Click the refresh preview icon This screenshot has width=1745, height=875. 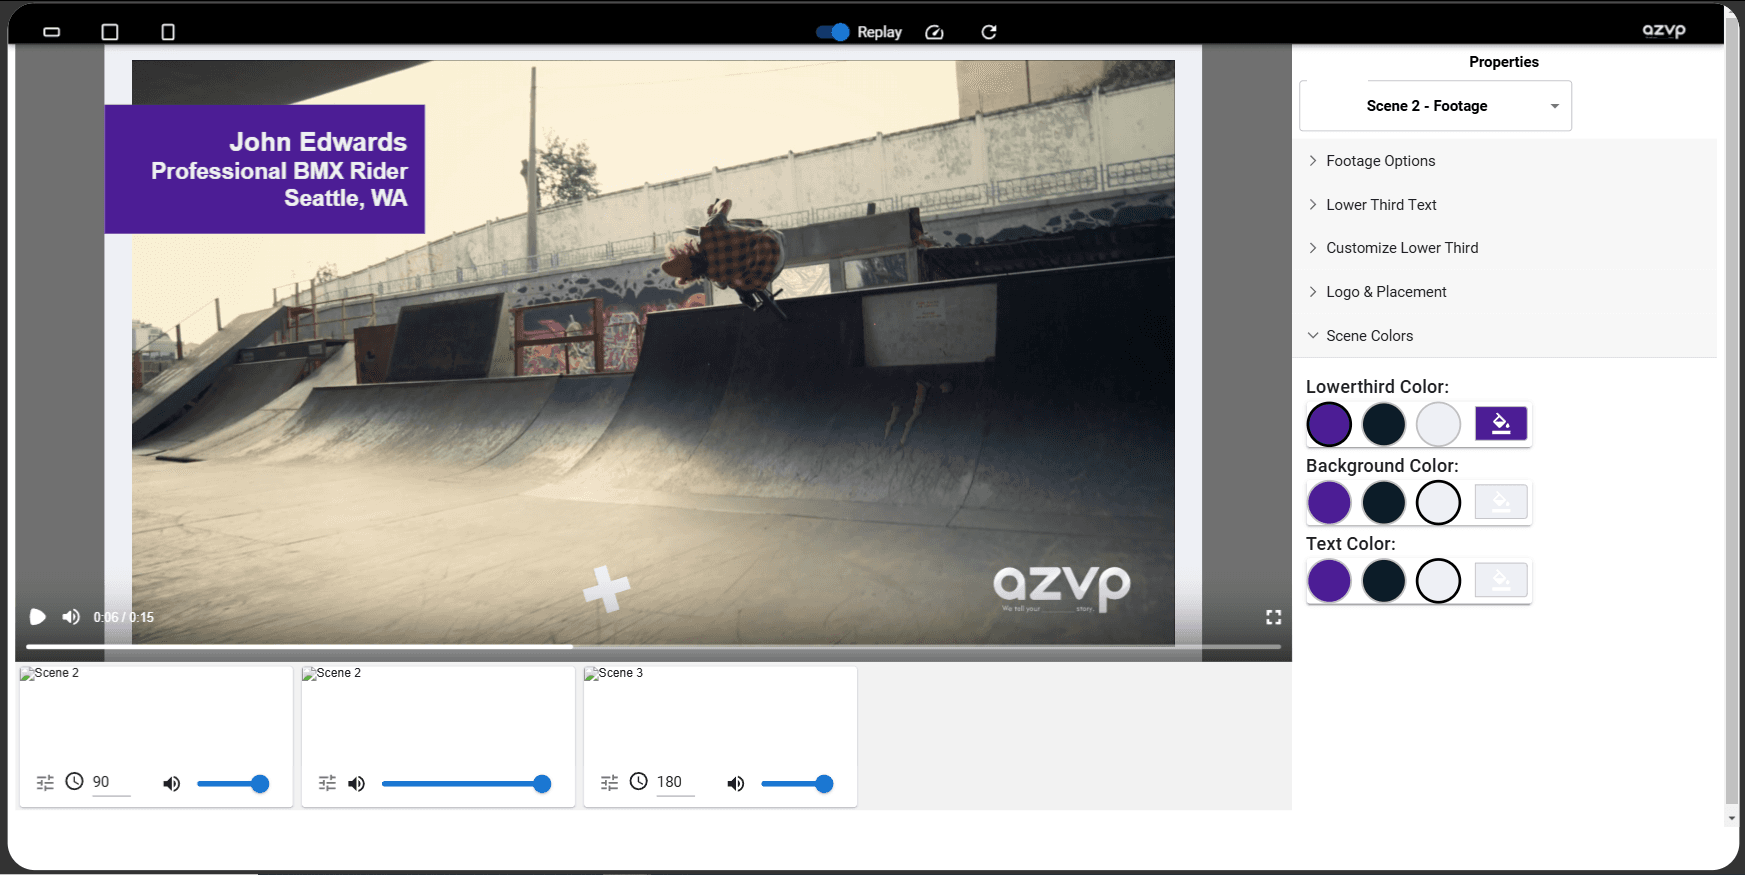pyautogui.click(x=989, y=32)
